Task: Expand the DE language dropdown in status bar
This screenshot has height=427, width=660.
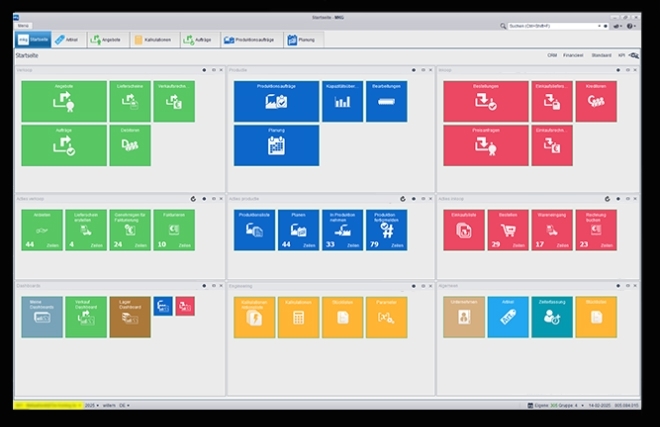Action: click(x=125, y=405)
